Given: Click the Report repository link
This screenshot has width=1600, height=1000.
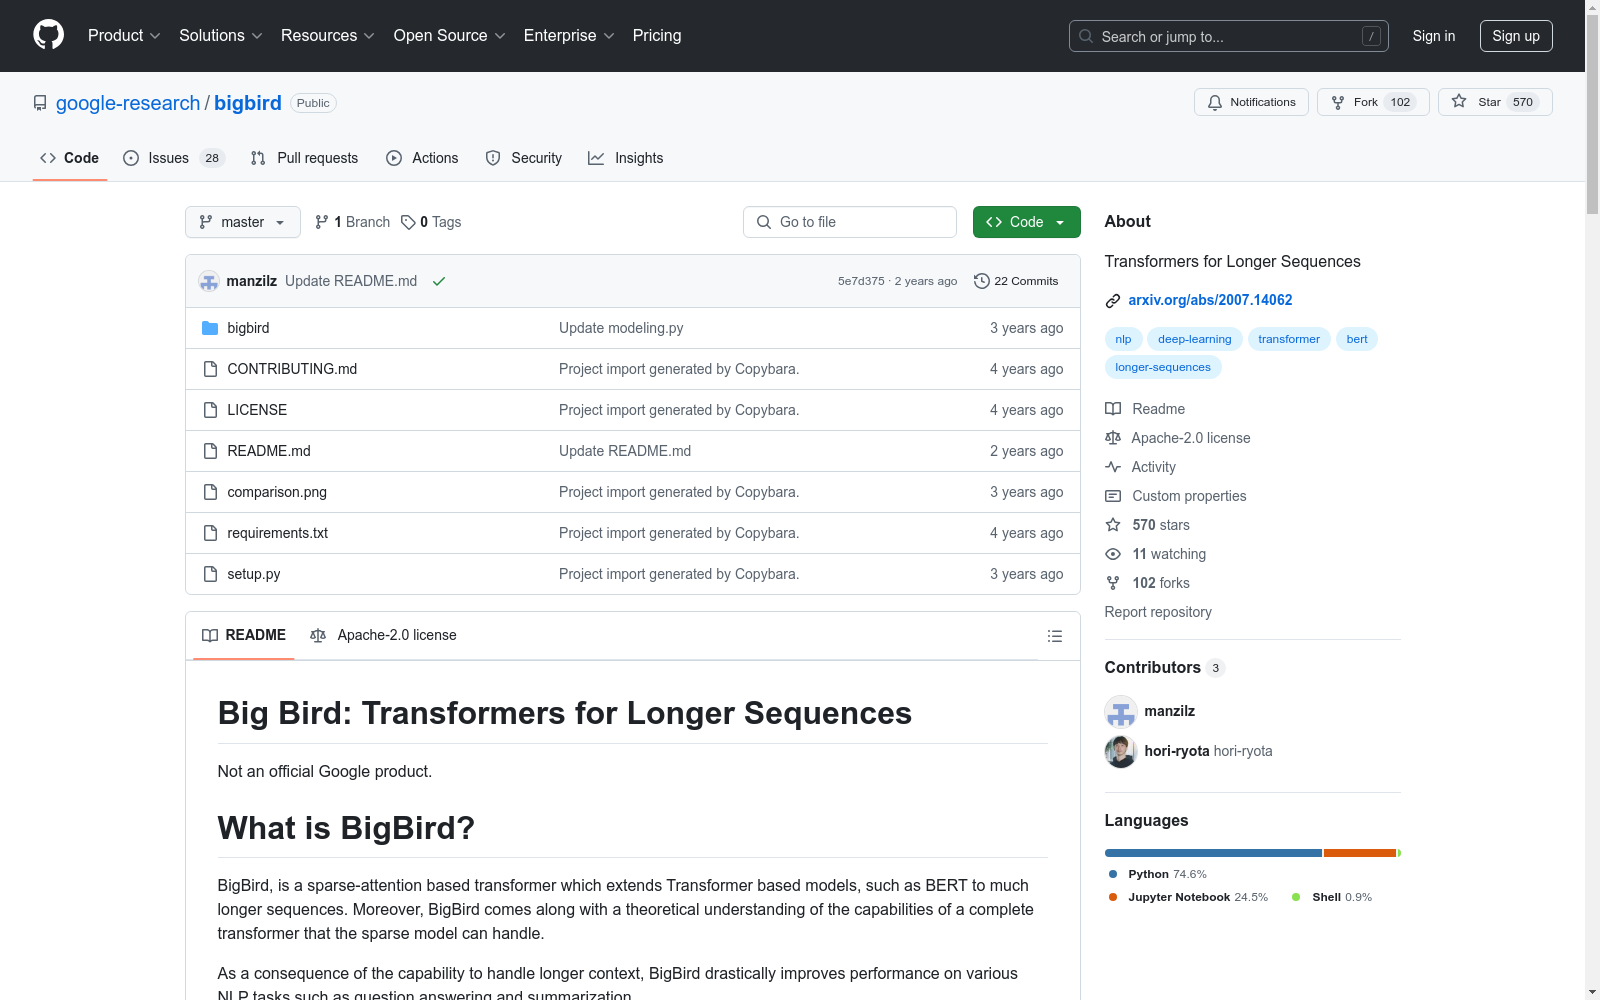Looking at the screenshot, I should point(1158,612).
